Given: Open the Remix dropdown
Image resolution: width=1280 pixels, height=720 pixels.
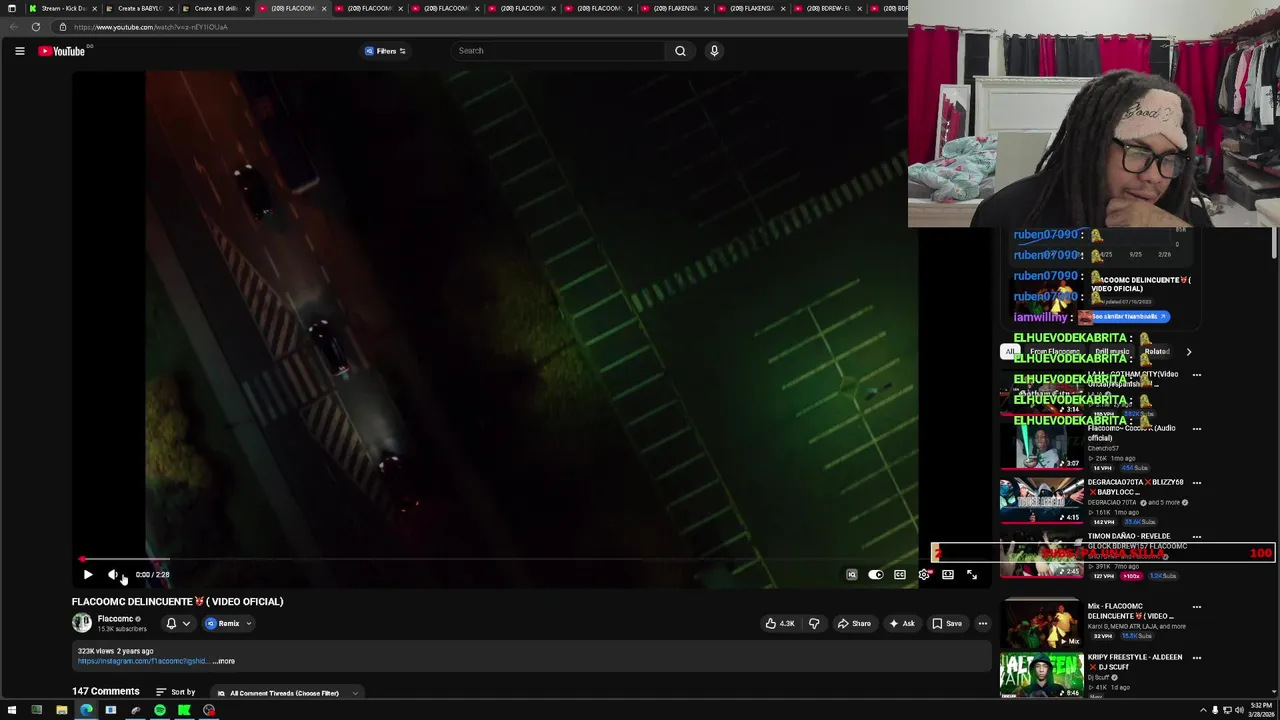Looking at the screenshot, I should pos(228,624).
